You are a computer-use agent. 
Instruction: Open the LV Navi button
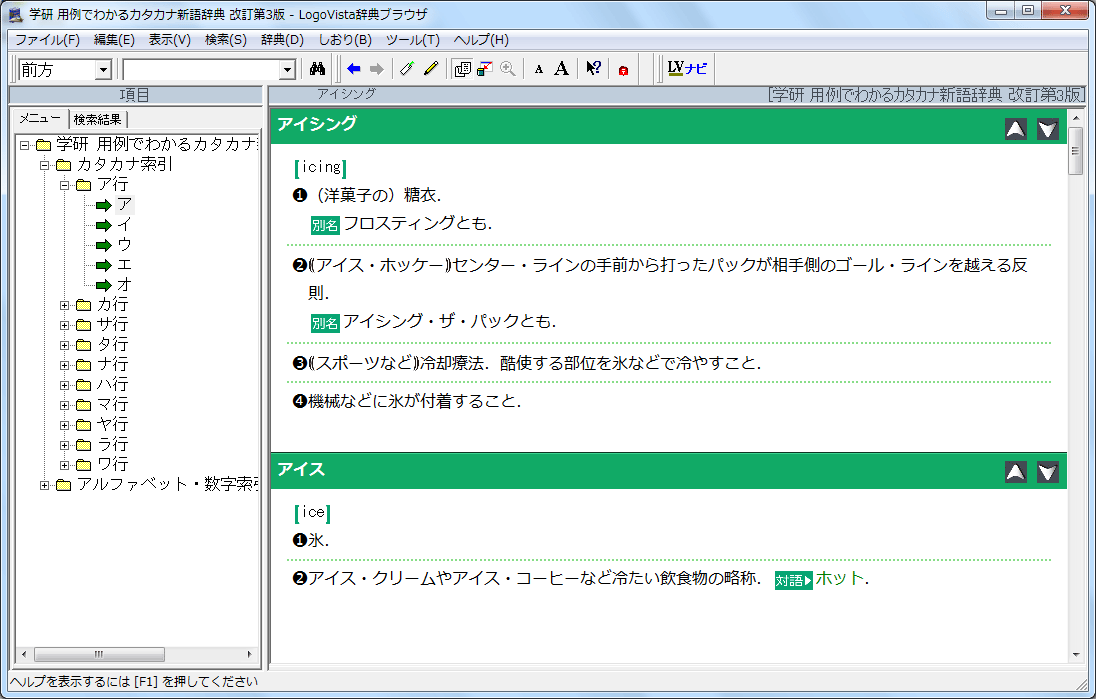click(x=687, y=69)
